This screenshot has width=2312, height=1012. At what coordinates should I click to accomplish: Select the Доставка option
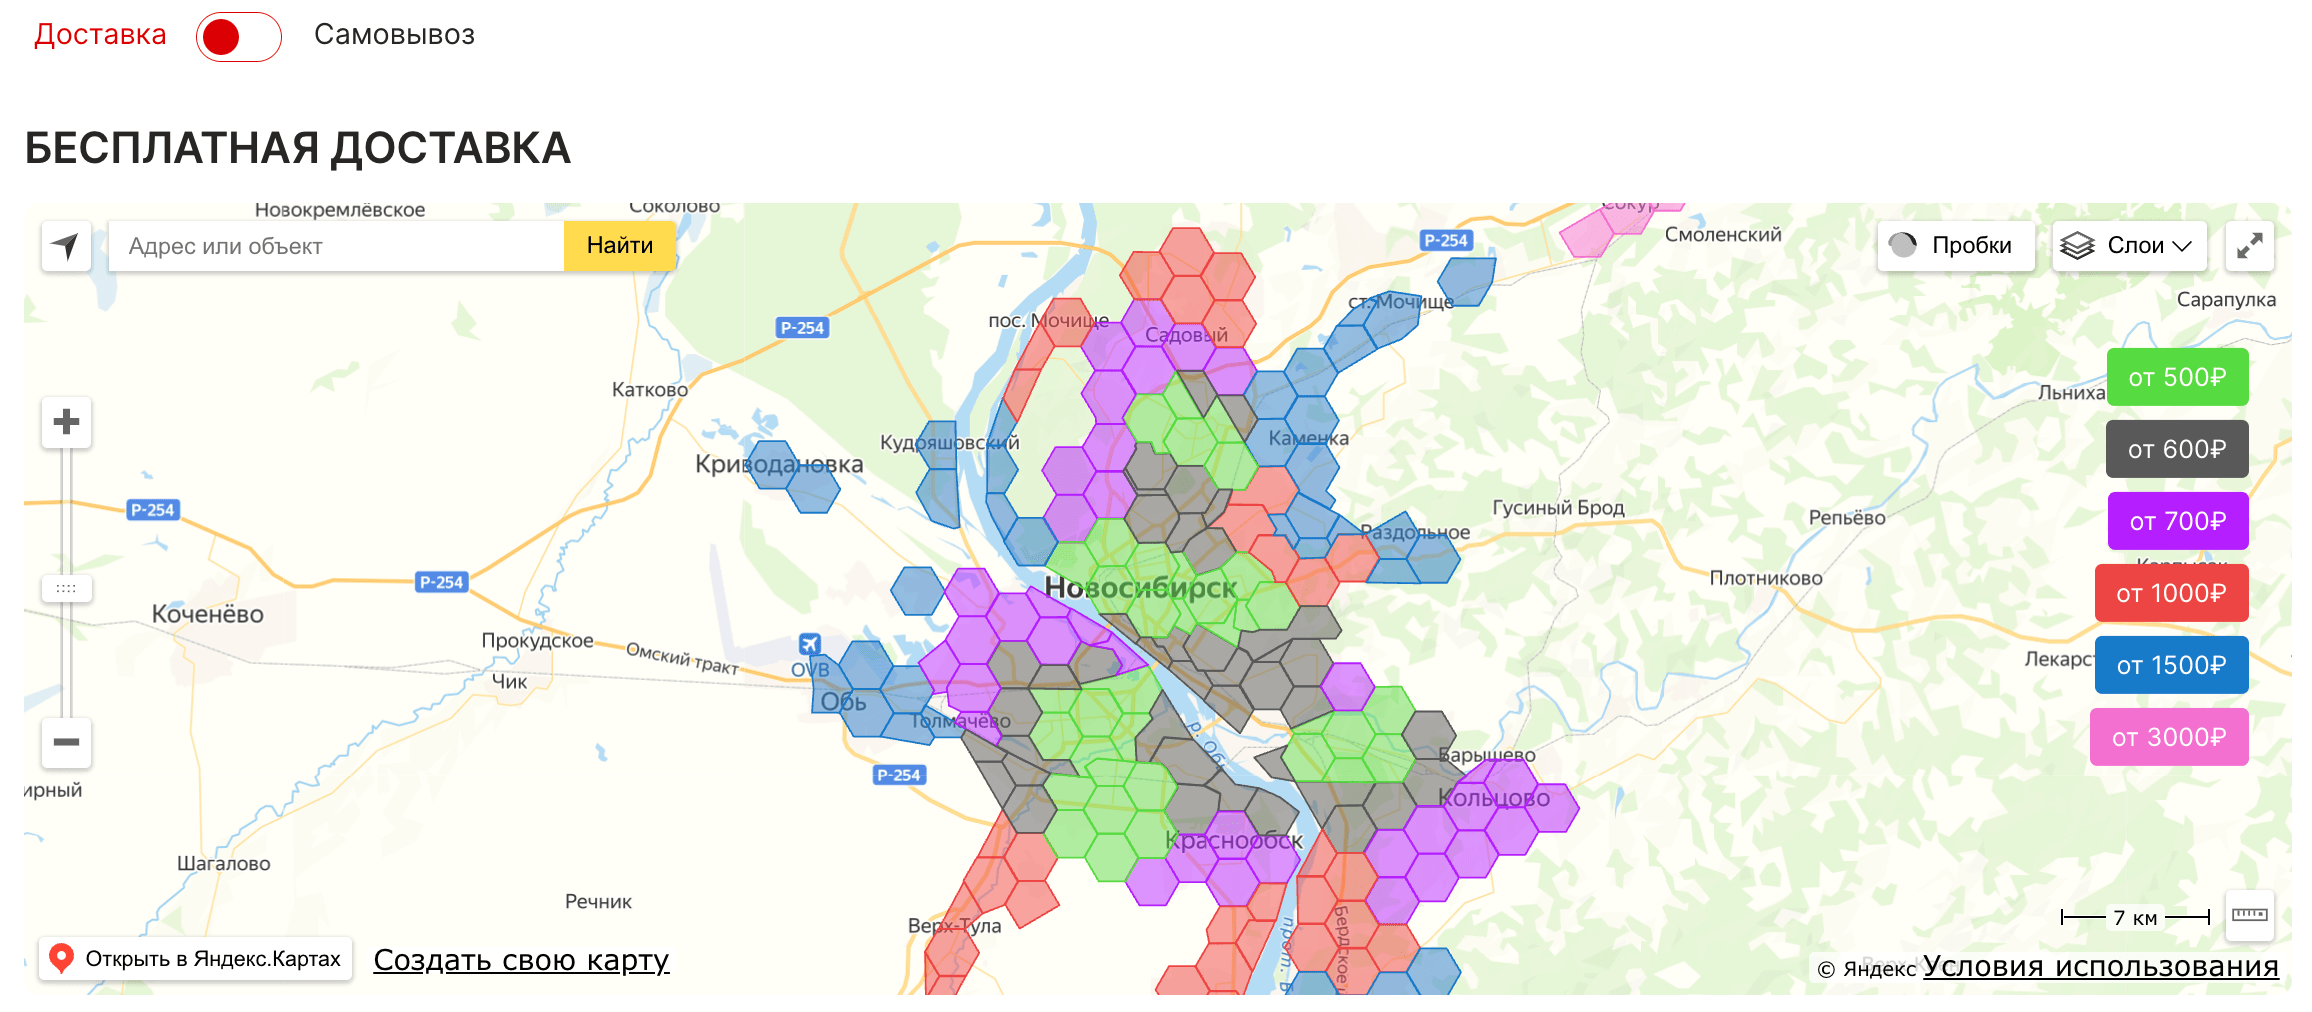click(100, 35)
